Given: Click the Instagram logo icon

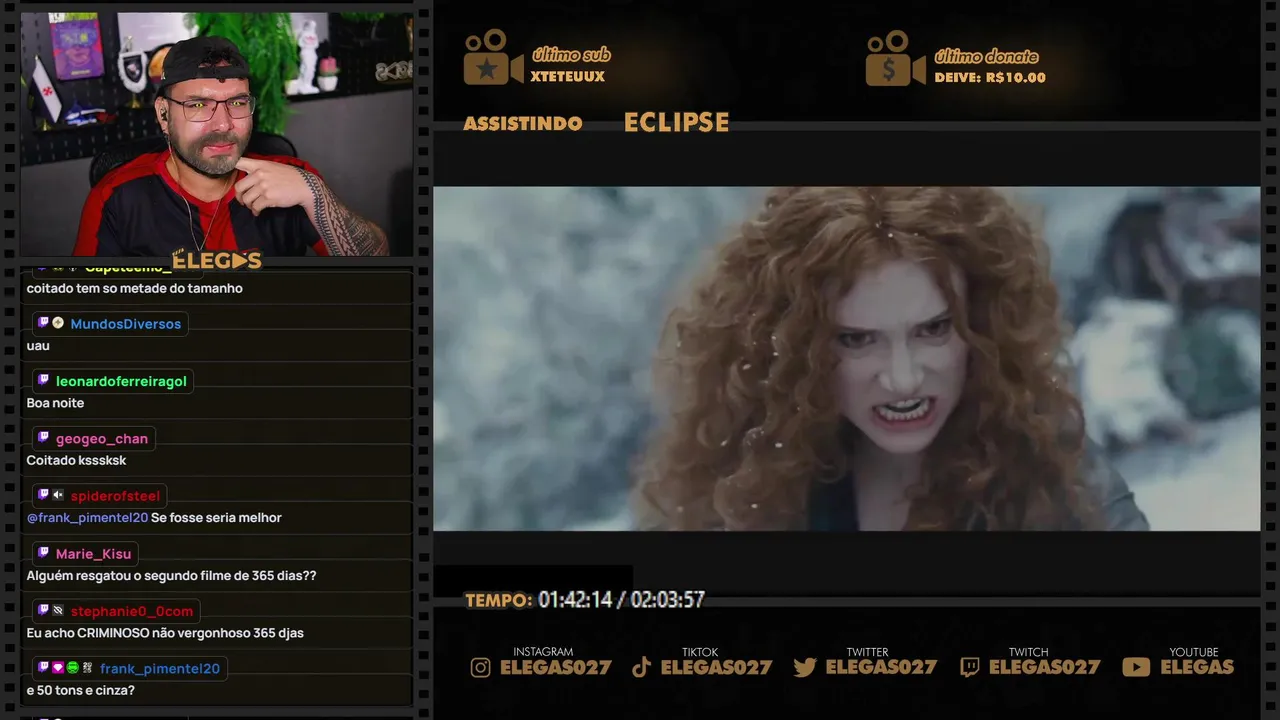Looking at the screenshot, I should [x=481, y=667].
